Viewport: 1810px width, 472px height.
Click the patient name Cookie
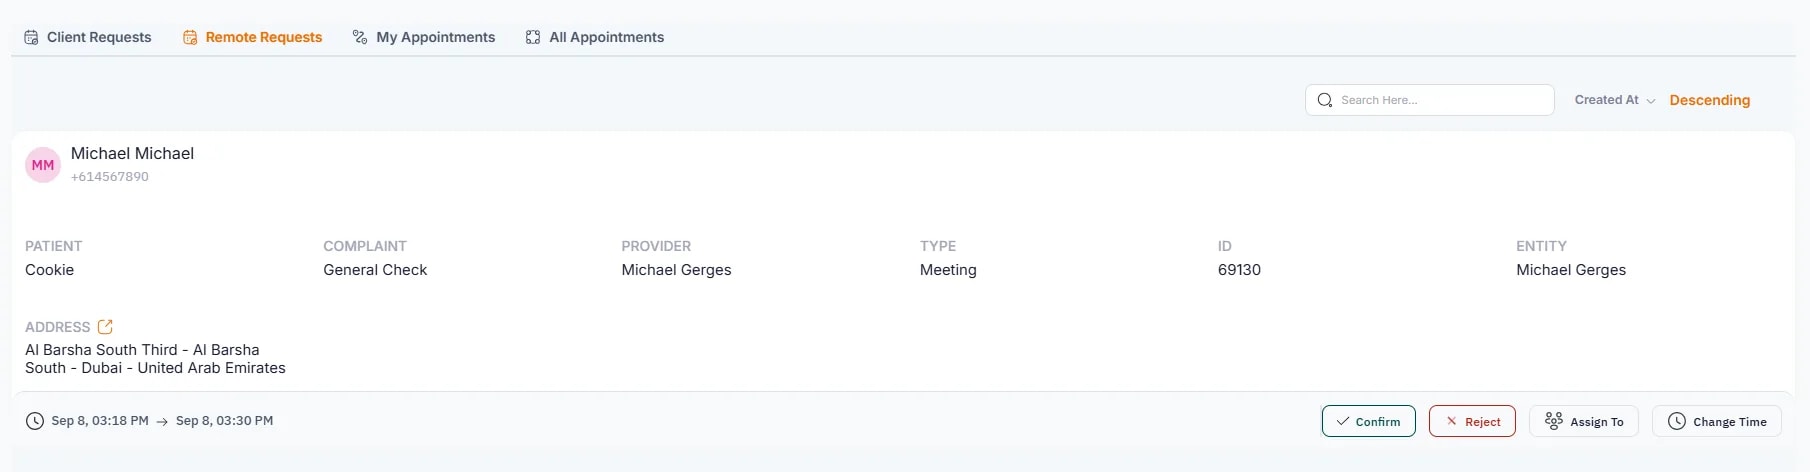click(50, 270)
